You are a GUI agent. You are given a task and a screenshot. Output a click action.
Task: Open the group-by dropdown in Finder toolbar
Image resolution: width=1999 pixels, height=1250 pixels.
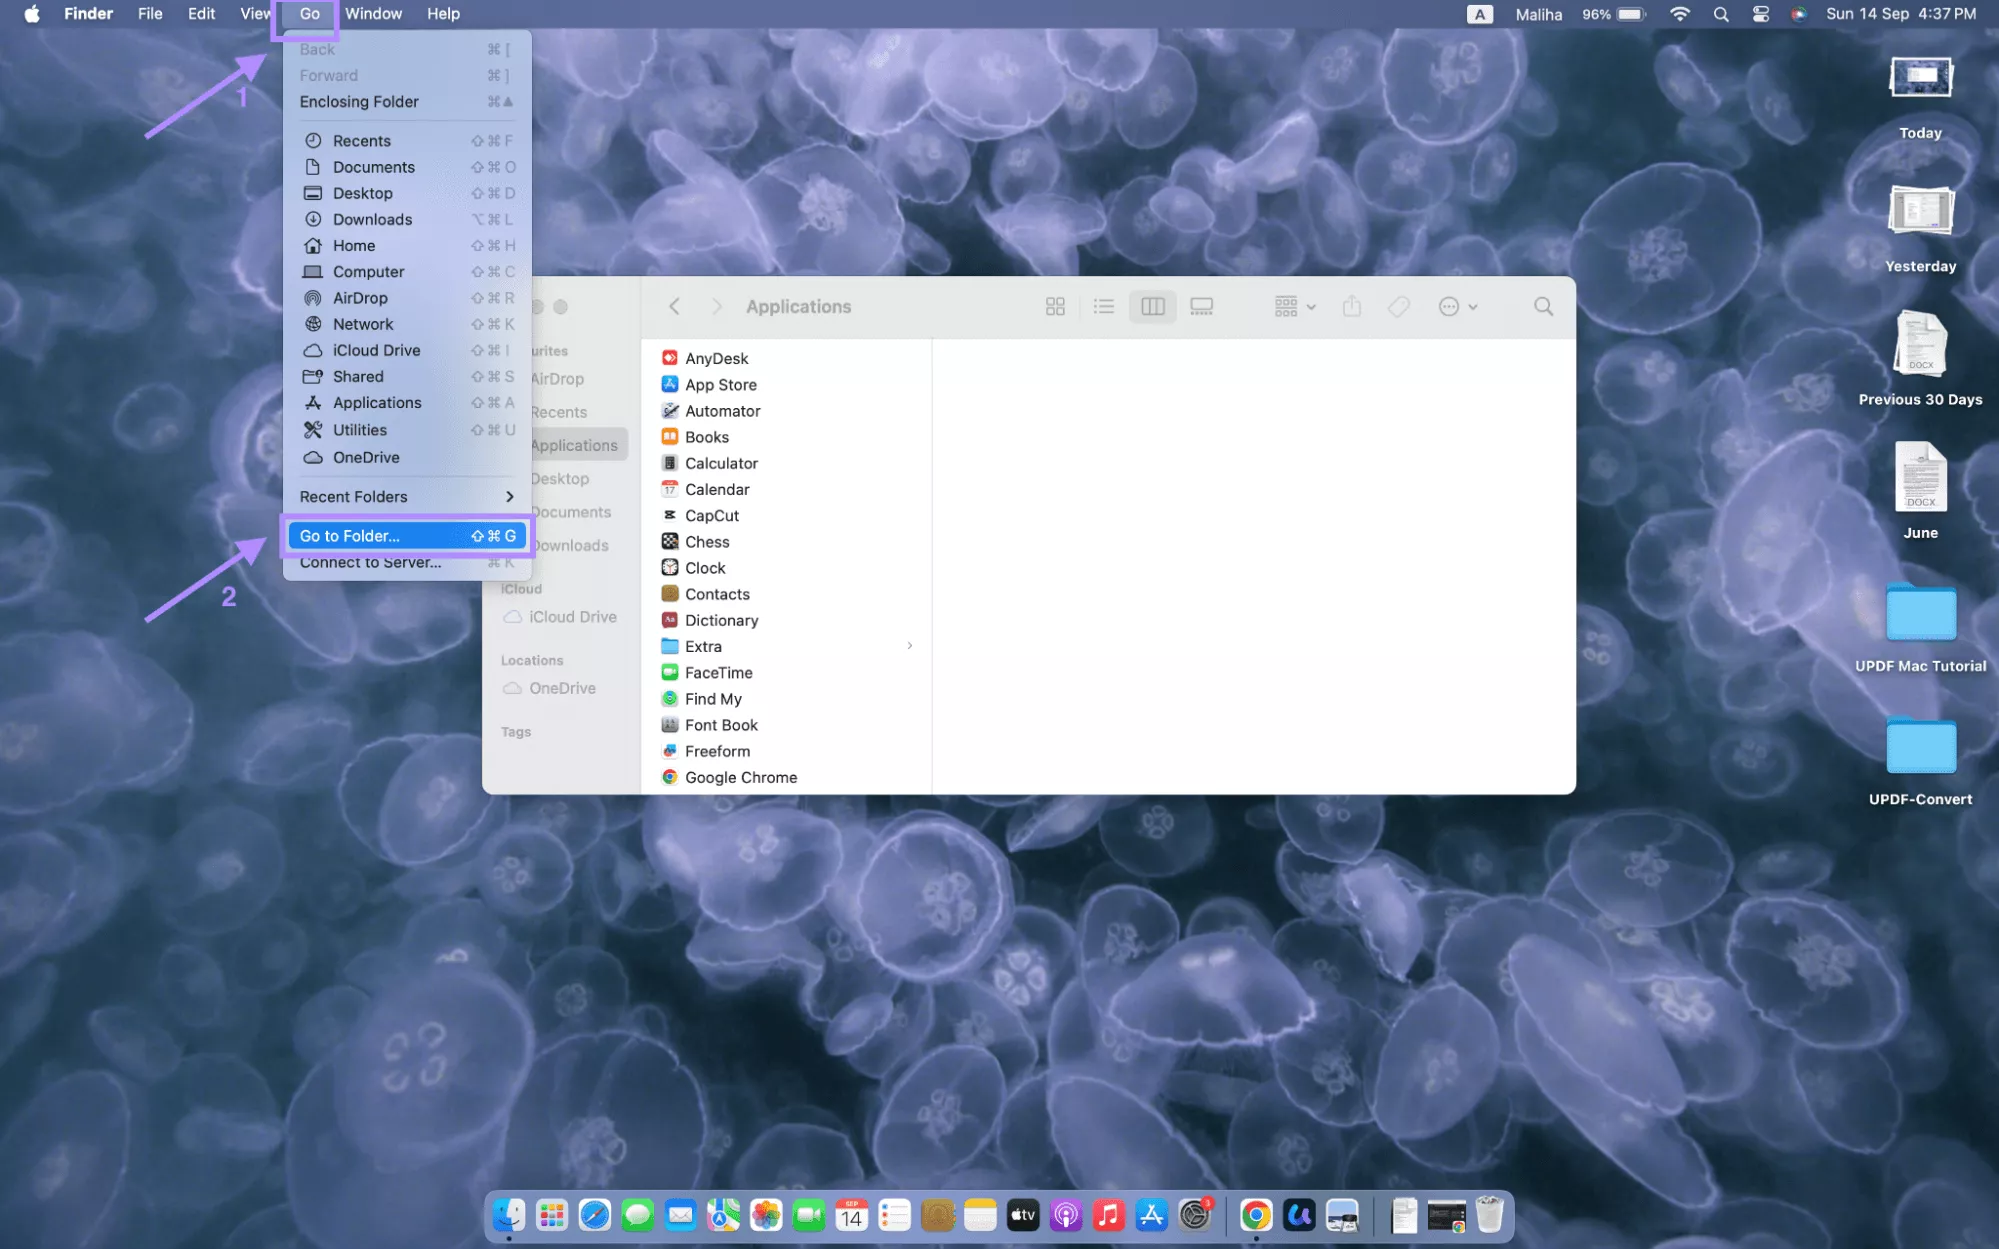[1292, 306]
